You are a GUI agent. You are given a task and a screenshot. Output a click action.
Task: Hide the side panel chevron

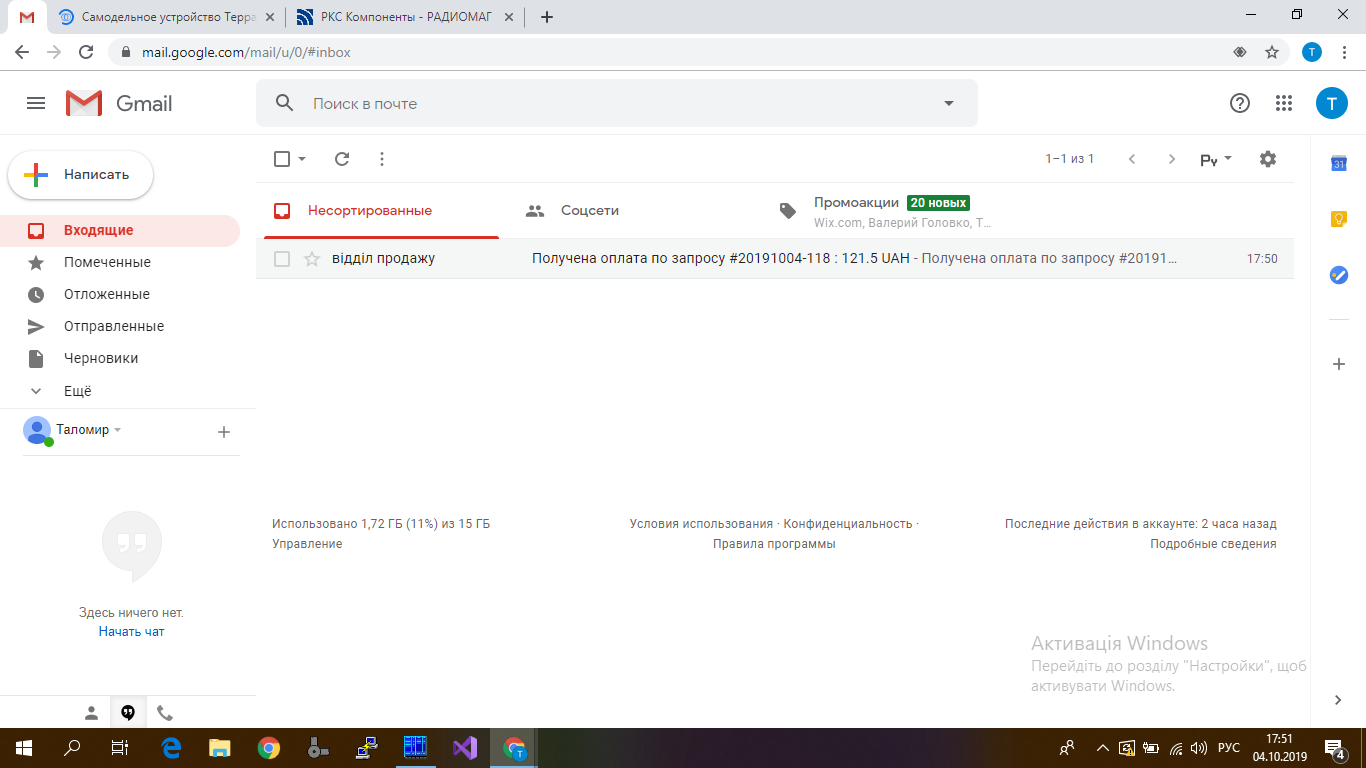[1339, 700]
